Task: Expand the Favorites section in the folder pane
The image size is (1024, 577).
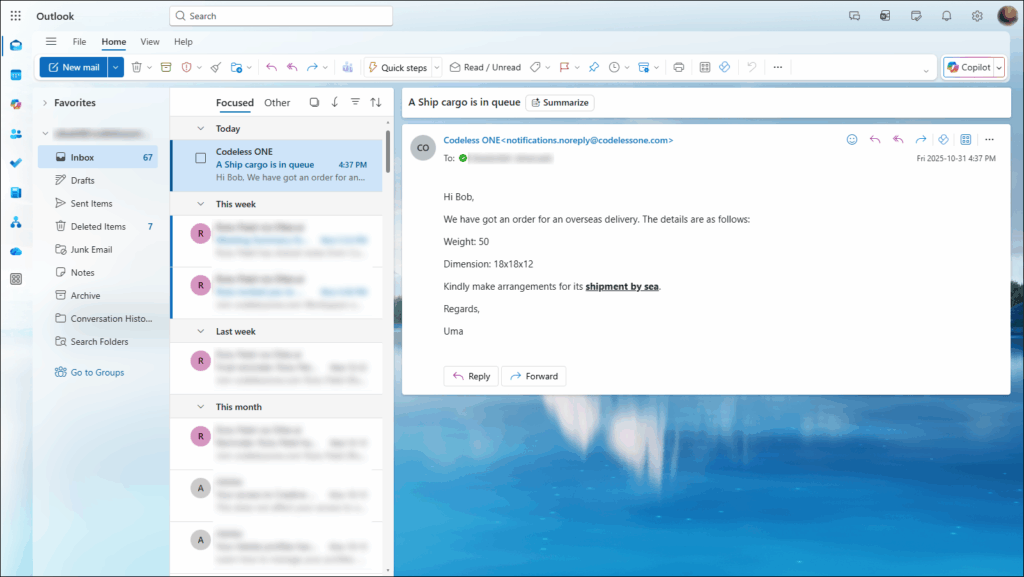Action: [x=47, y=102]
